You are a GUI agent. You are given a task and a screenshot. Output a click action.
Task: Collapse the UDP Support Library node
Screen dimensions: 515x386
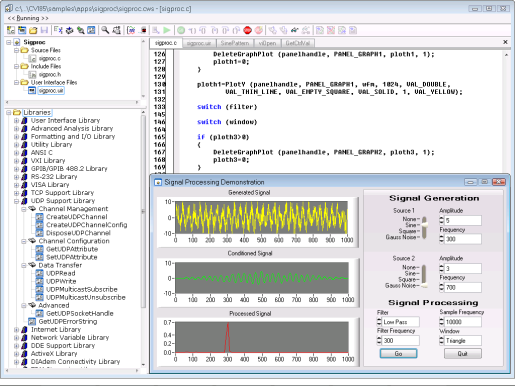16,201
